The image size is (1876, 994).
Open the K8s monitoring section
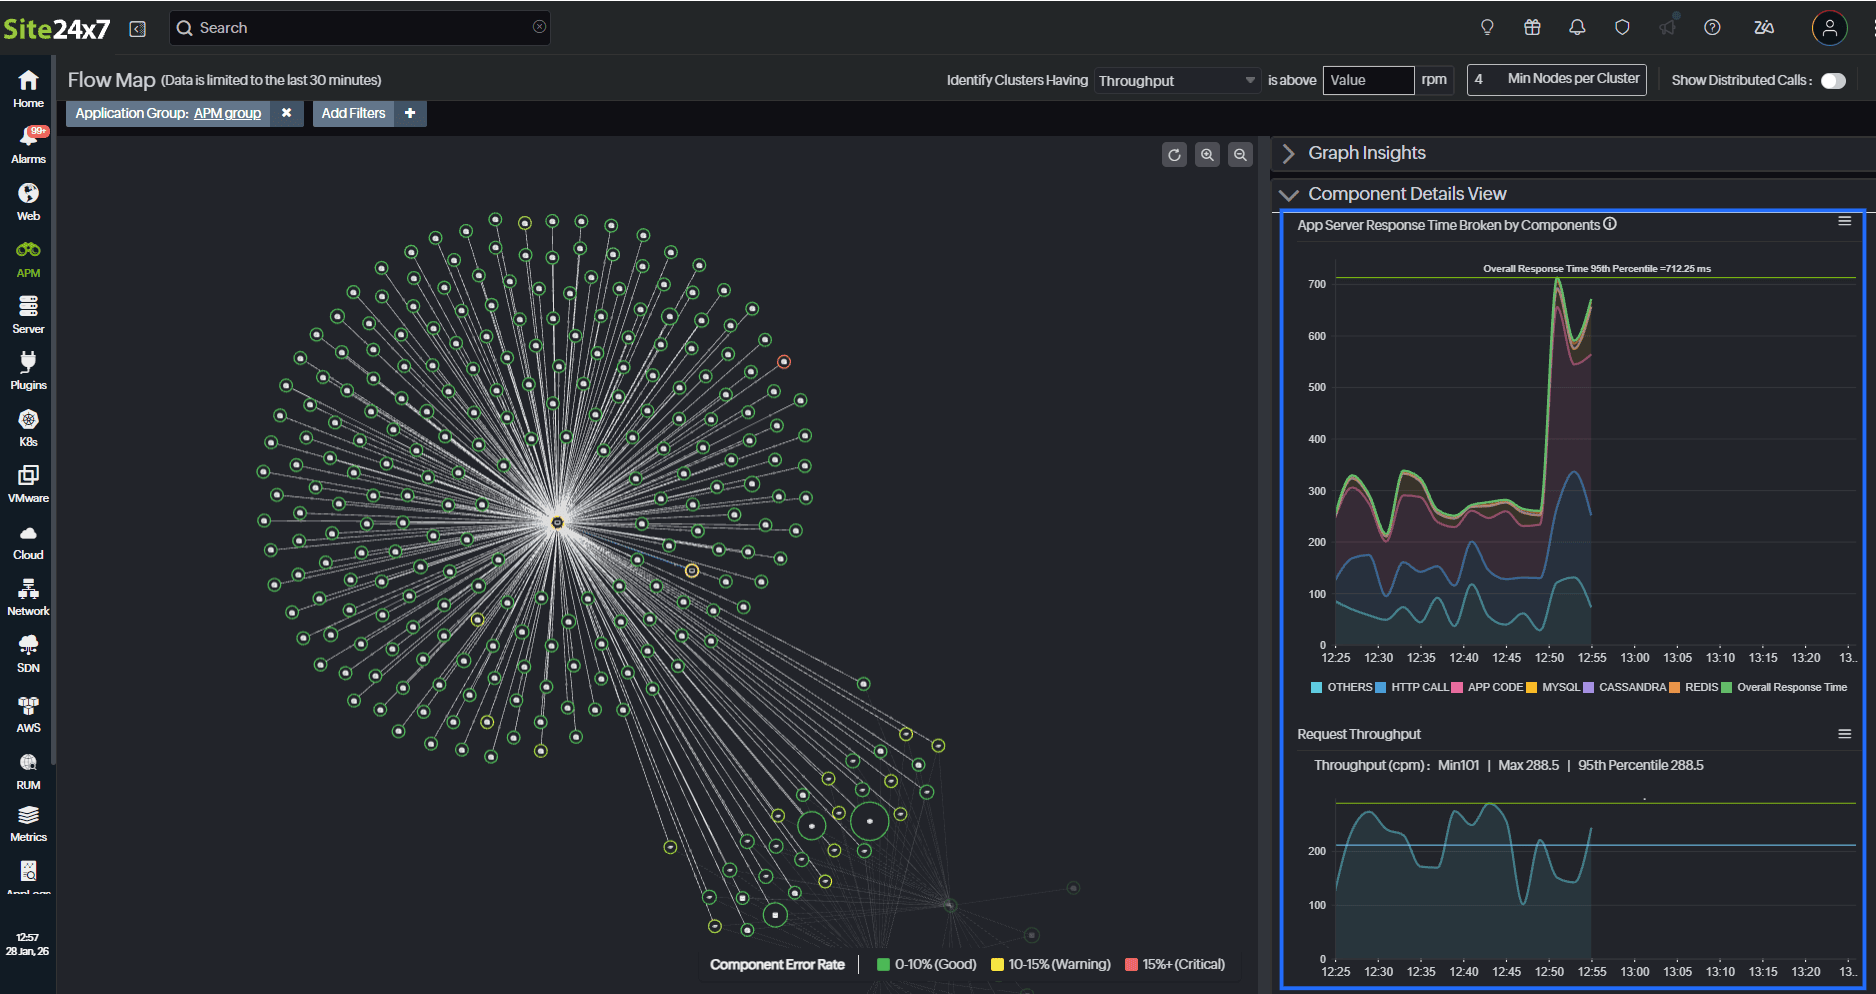click(27, 425)
